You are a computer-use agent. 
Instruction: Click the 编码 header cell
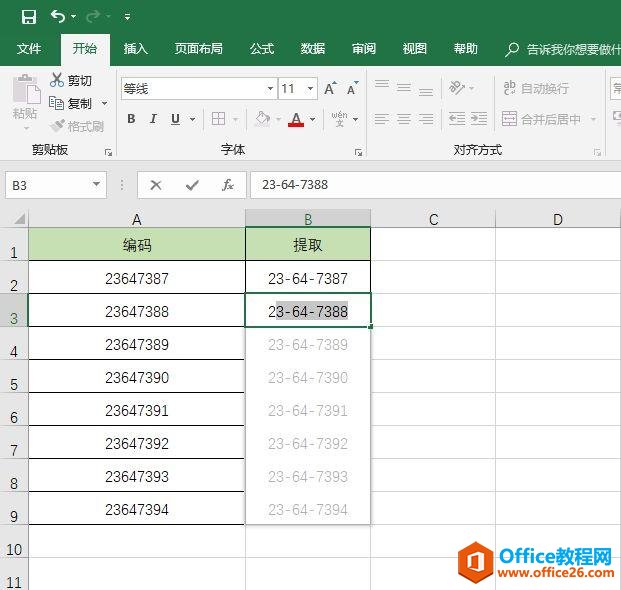[x=137, y=245]
